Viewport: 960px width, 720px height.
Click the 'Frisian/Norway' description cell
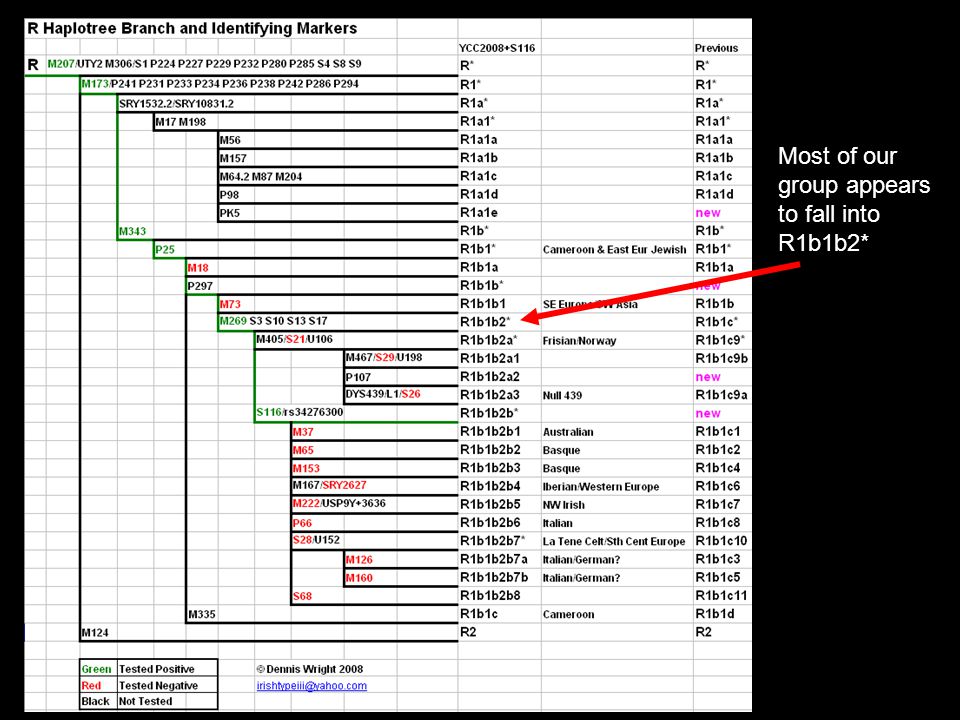coord(579,341)
